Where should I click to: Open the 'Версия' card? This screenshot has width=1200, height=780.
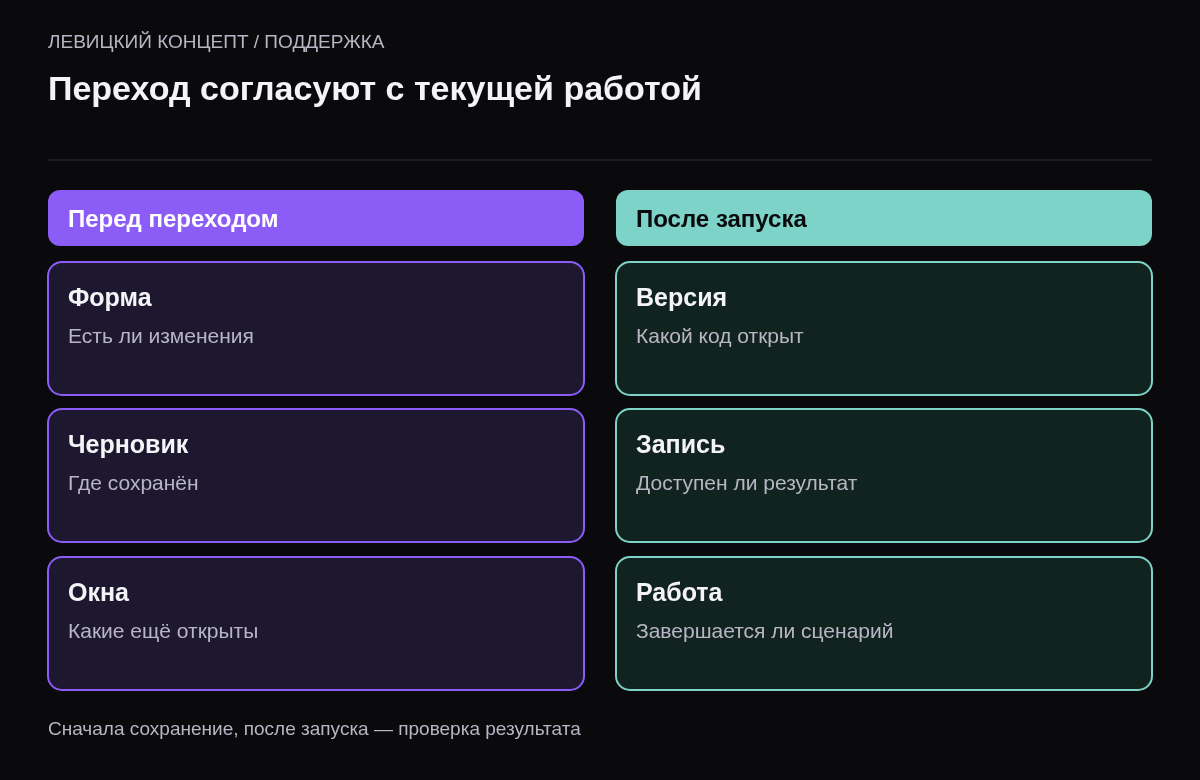[884, 329]
